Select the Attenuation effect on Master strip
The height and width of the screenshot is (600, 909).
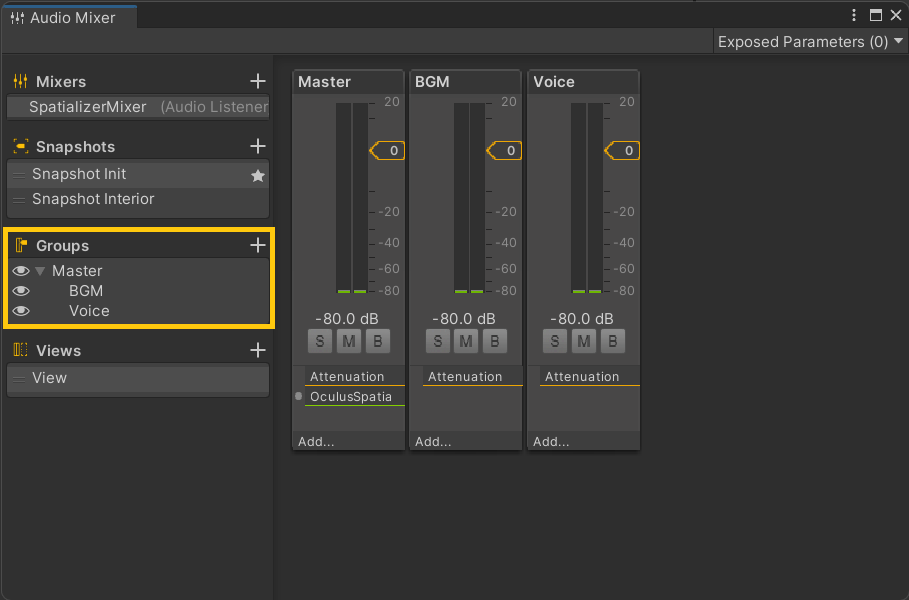click(354, 377)
